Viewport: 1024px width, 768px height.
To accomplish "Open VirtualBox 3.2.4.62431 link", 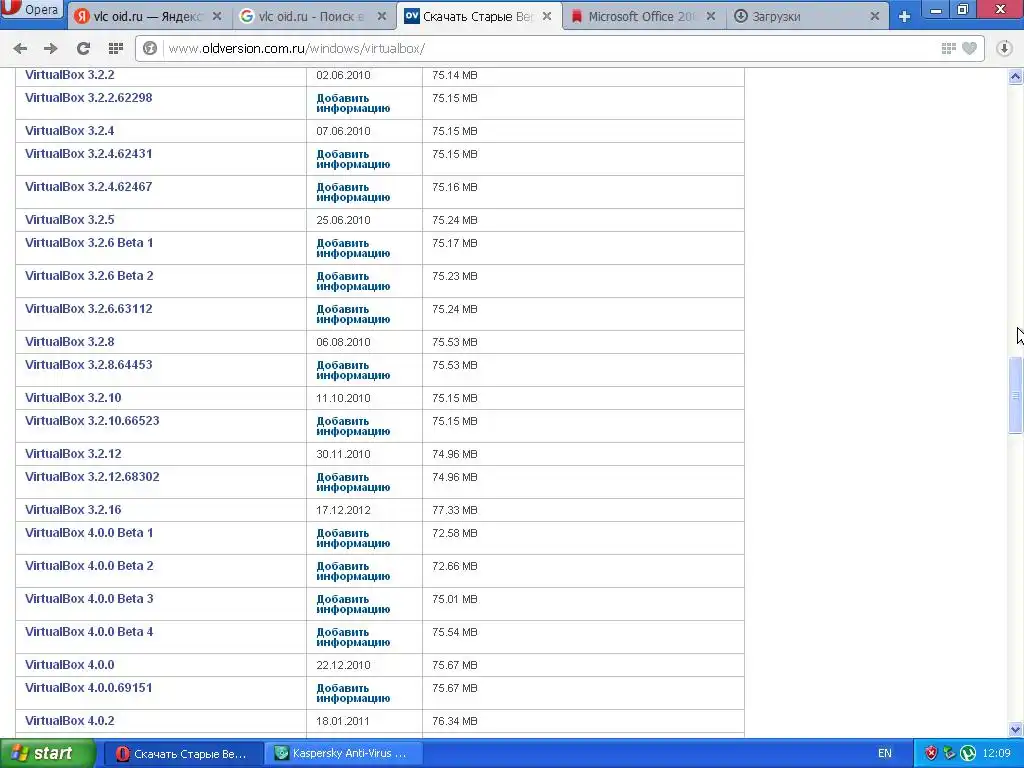I will (x=89, y=154).
